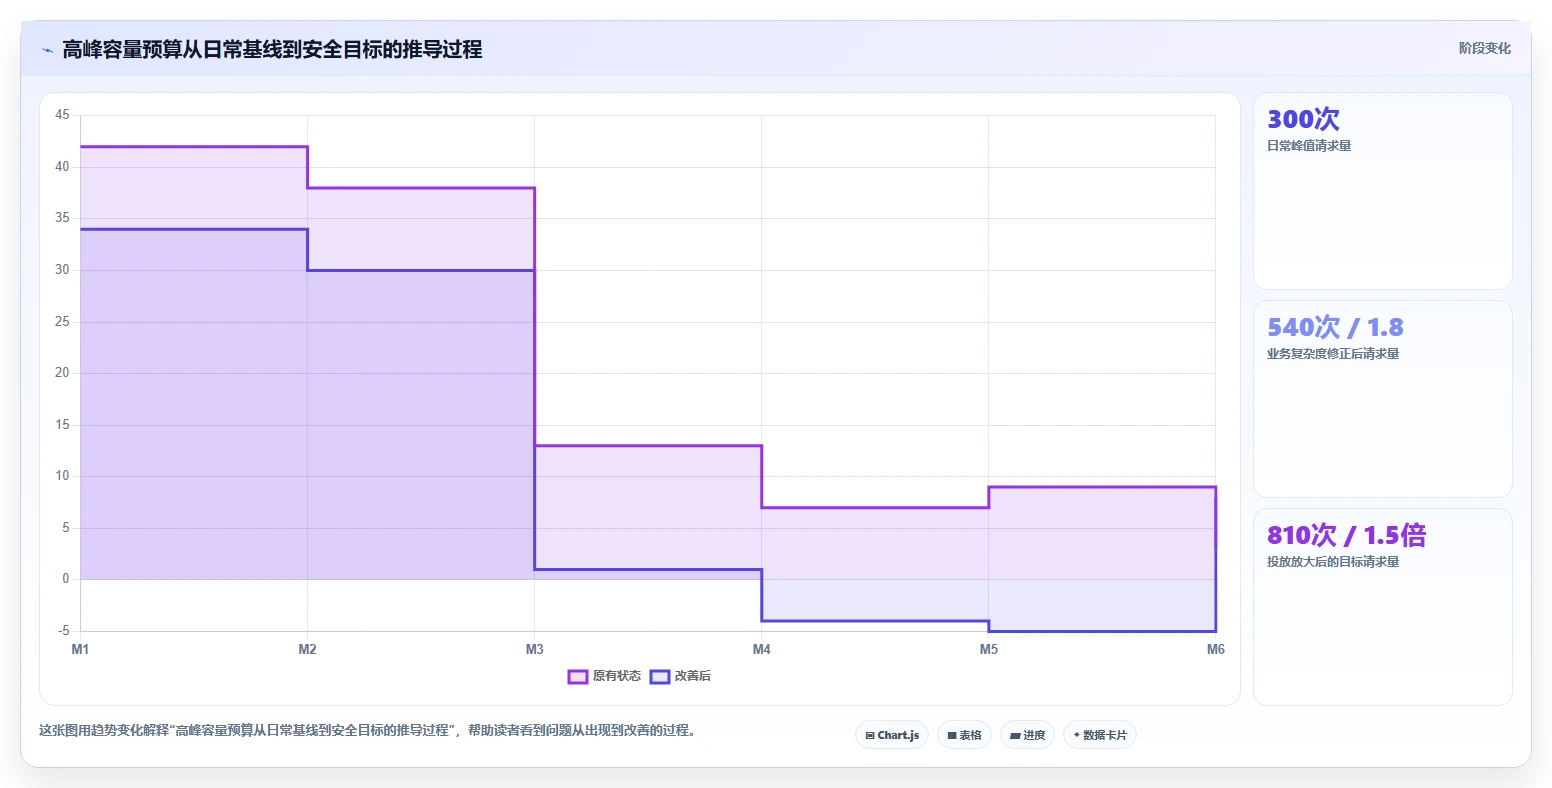The height and width of the screenshot is (788, 1552).
Task: Click the 45 y-axis tick label
Action: pos(62,115)
